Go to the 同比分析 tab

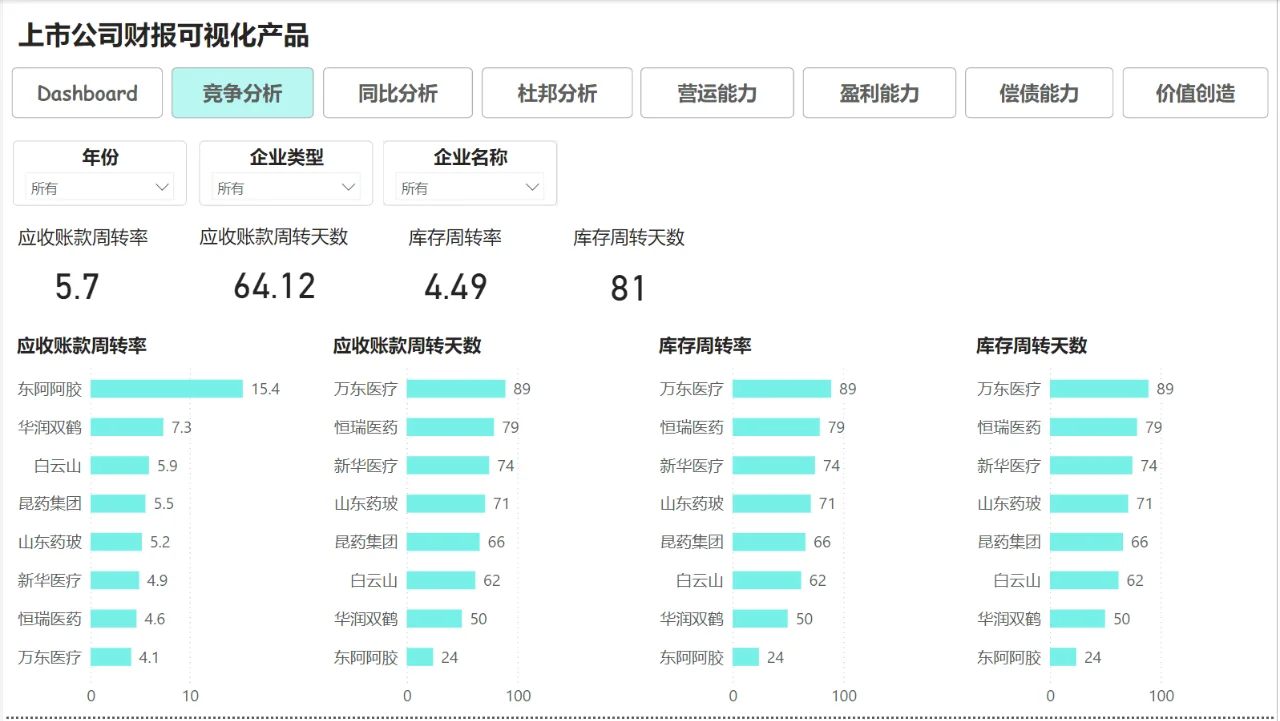point(398,93)
